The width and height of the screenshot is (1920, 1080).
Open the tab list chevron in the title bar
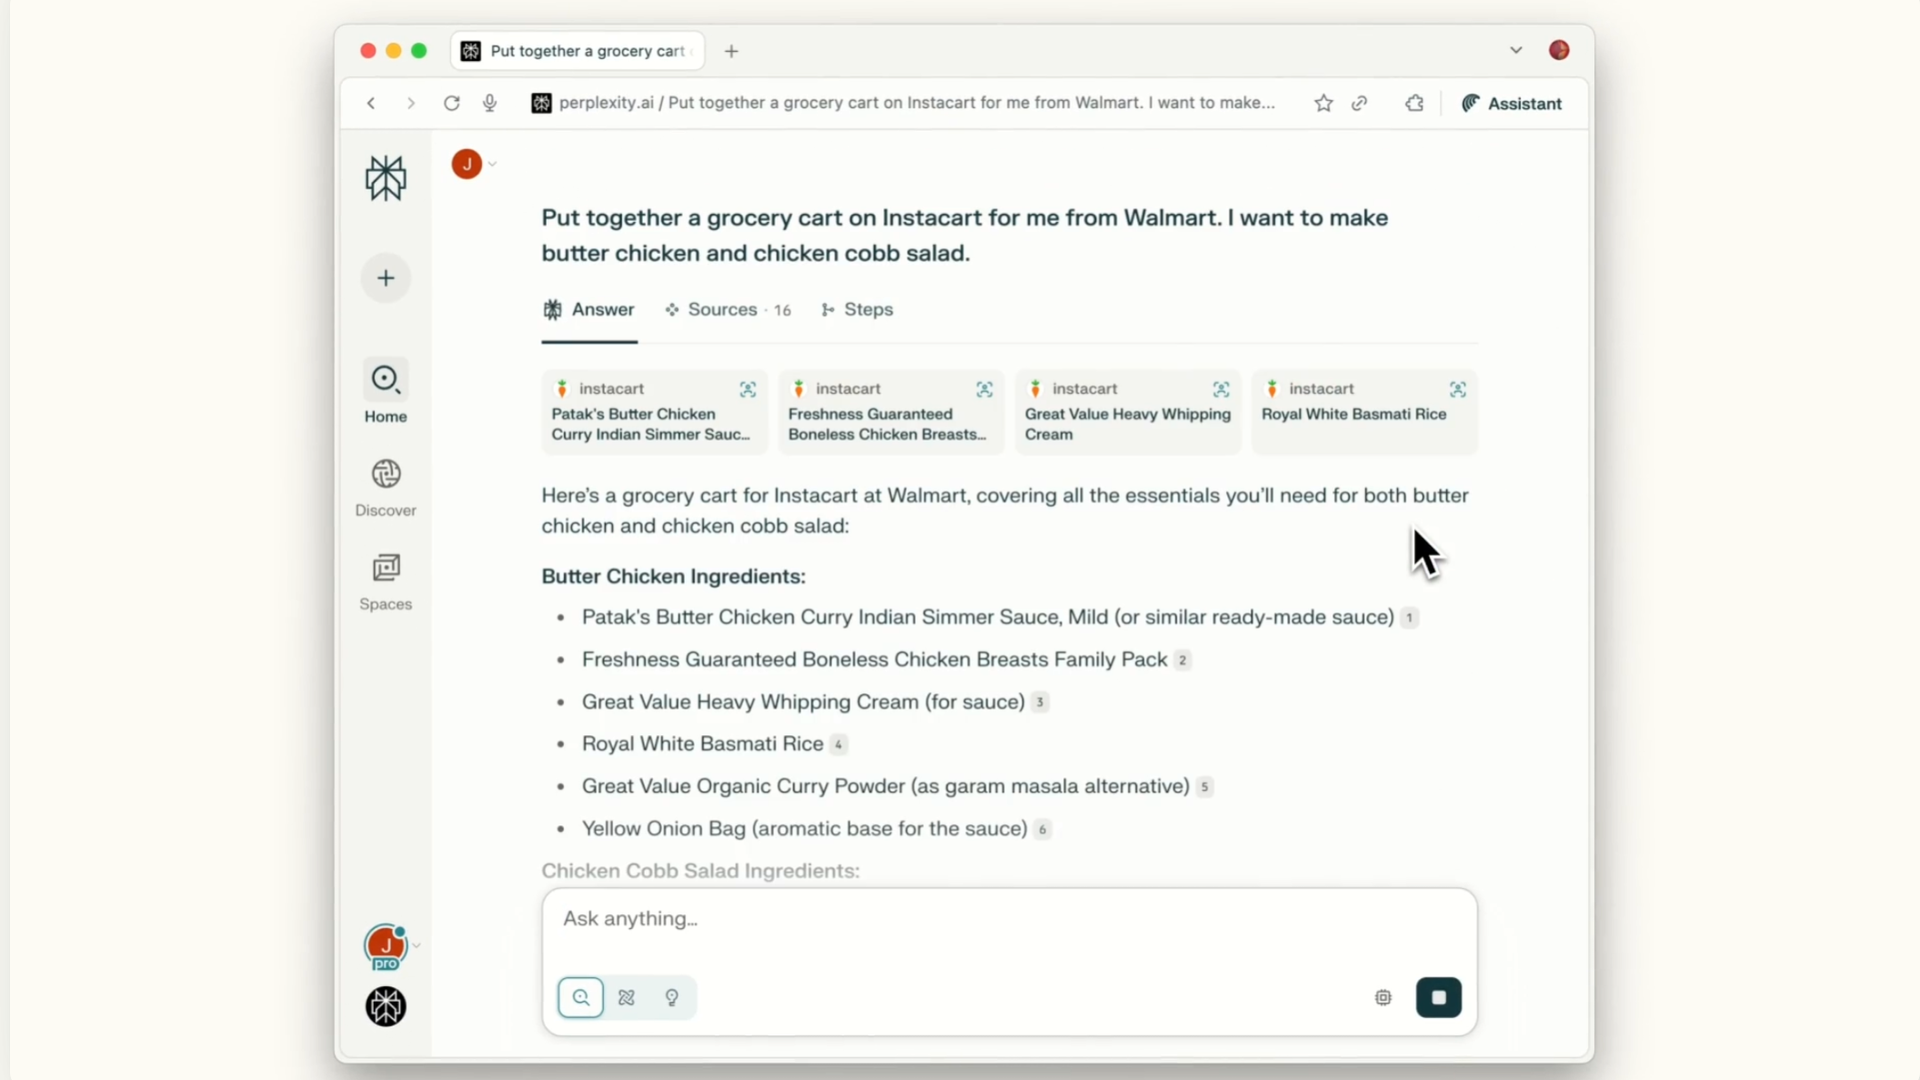(x=1515, y=50)
